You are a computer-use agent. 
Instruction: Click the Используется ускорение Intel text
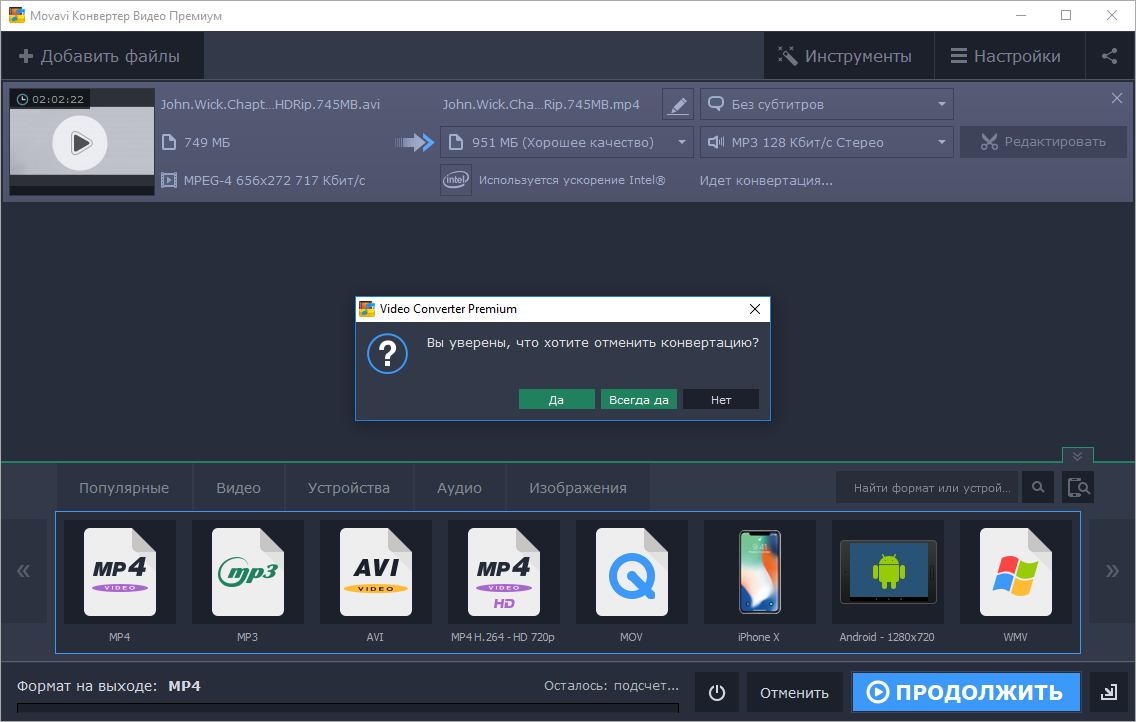[572, 180]
